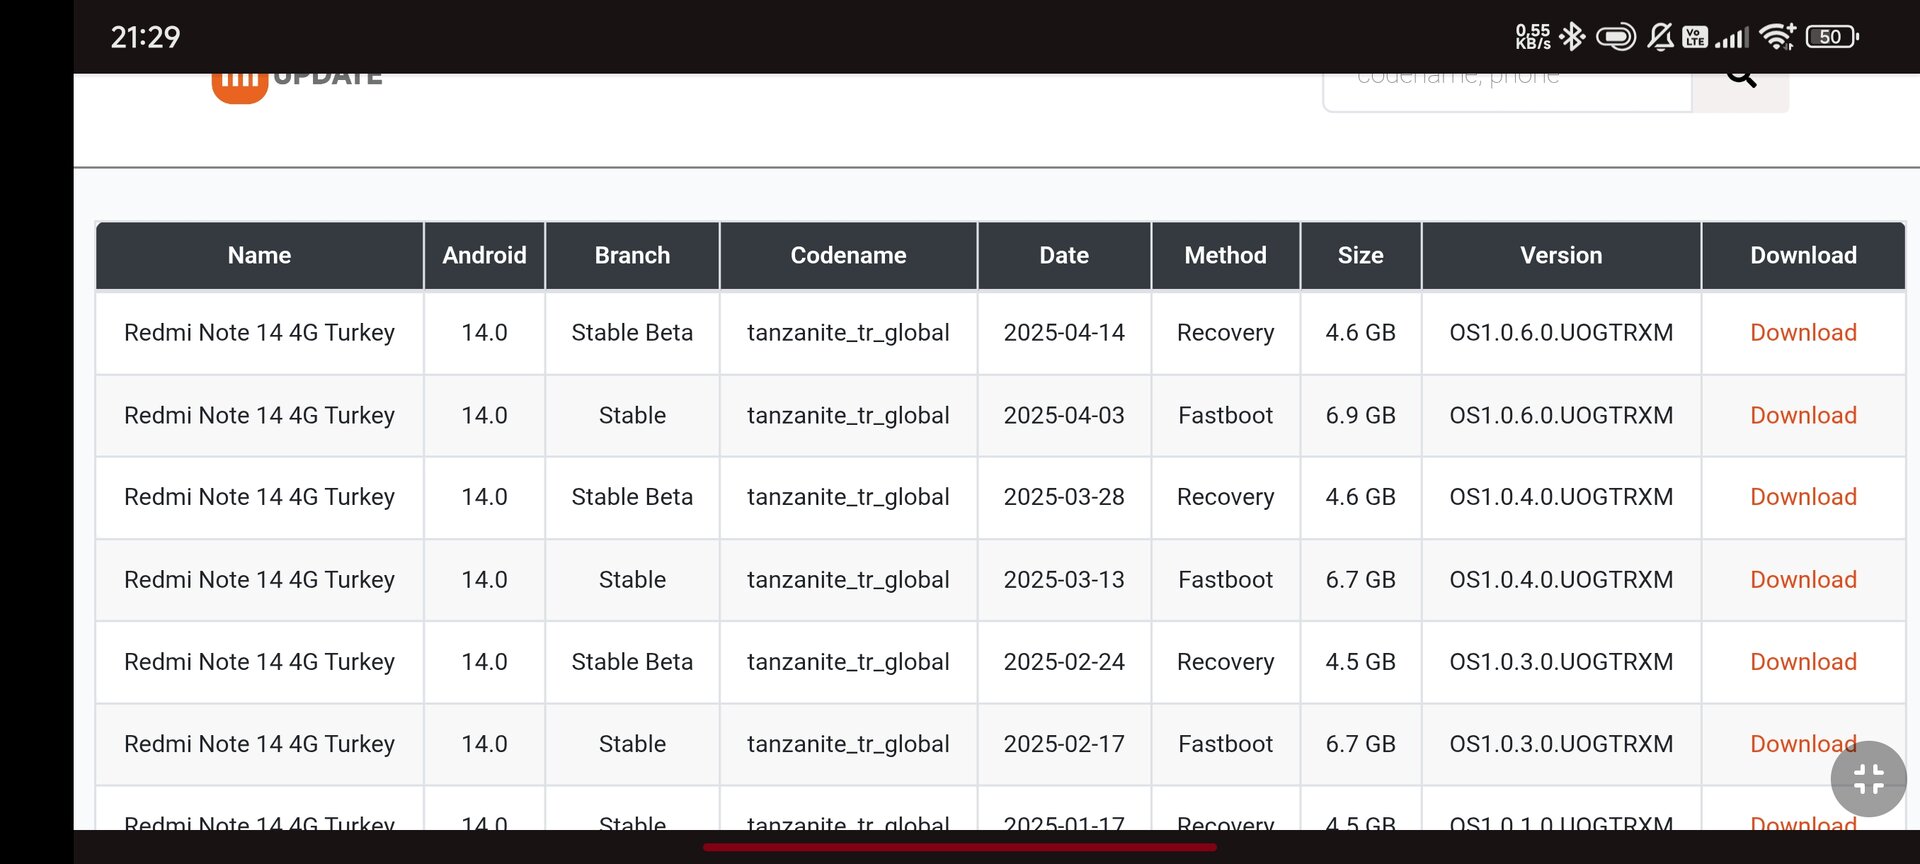Tap the battery indicator showing 50
This screenshot has width=1920, height=864.
click(1832, 37)
